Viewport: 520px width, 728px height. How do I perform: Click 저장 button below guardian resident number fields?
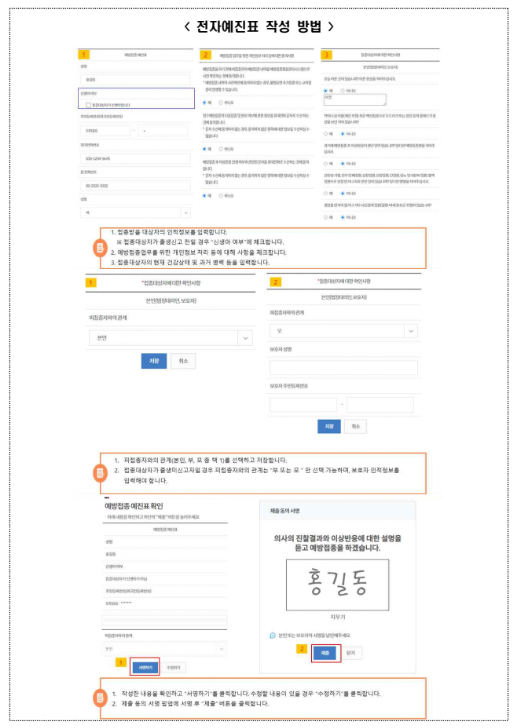click(x=329, y=426)
